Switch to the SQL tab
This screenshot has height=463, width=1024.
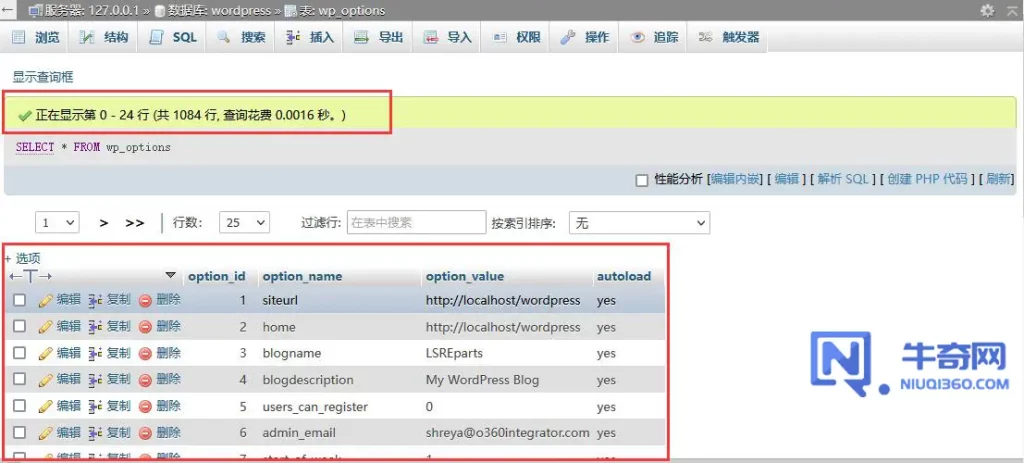(x=172, y=37)
